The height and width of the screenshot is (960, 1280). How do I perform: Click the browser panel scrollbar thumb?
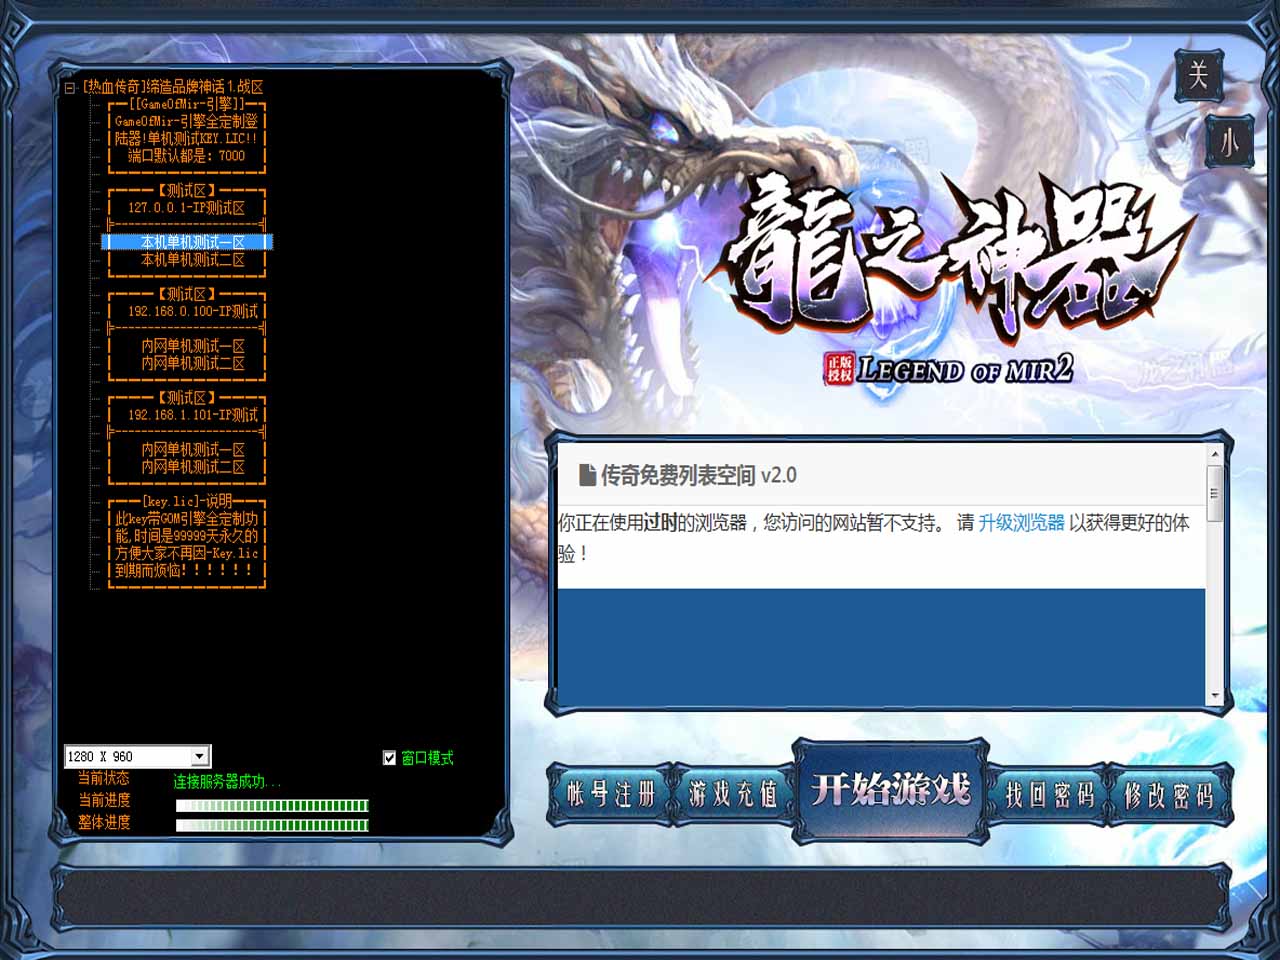1215,493
